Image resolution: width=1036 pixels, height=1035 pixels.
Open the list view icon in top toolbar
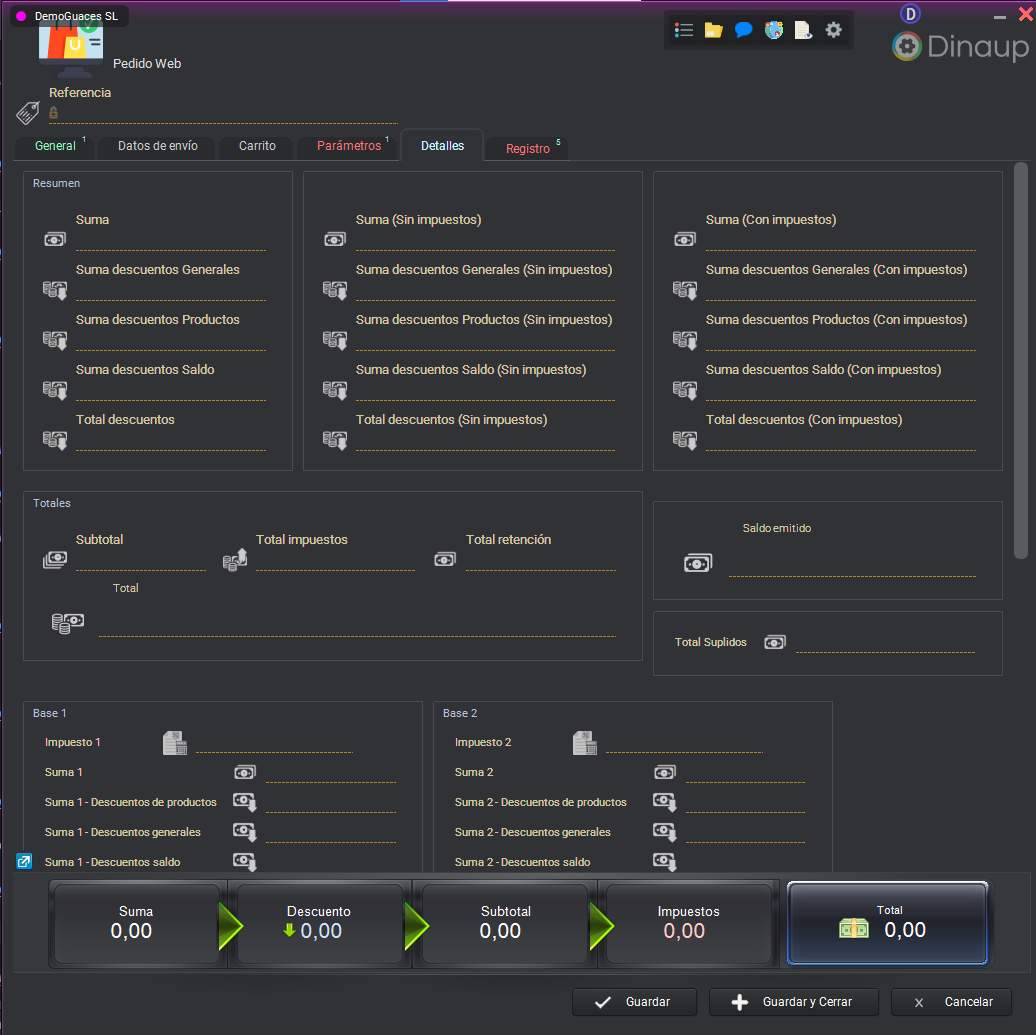click(684, 30)
